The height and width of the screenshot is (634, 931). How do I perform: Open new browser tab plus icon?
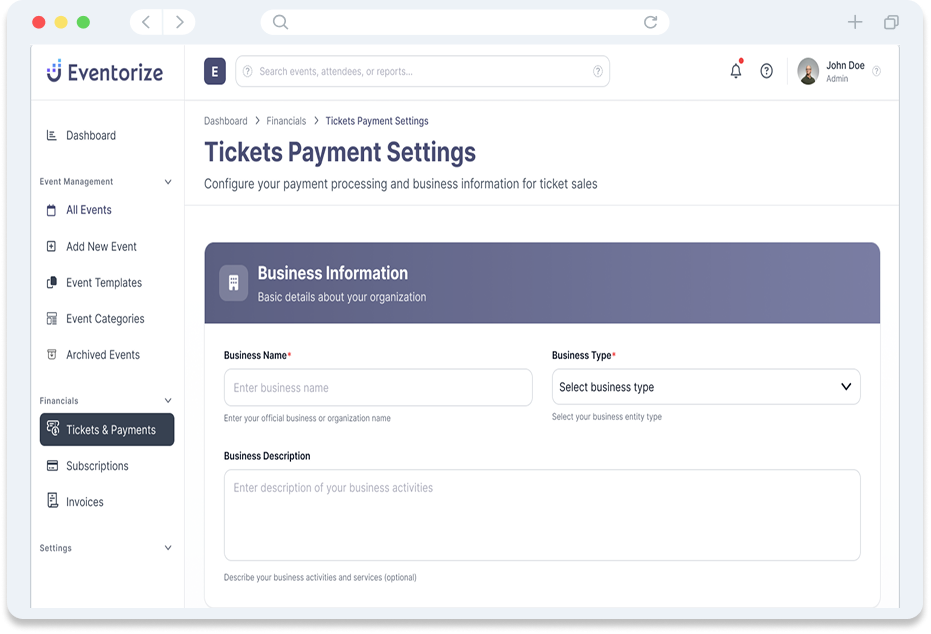click(854, 22)
